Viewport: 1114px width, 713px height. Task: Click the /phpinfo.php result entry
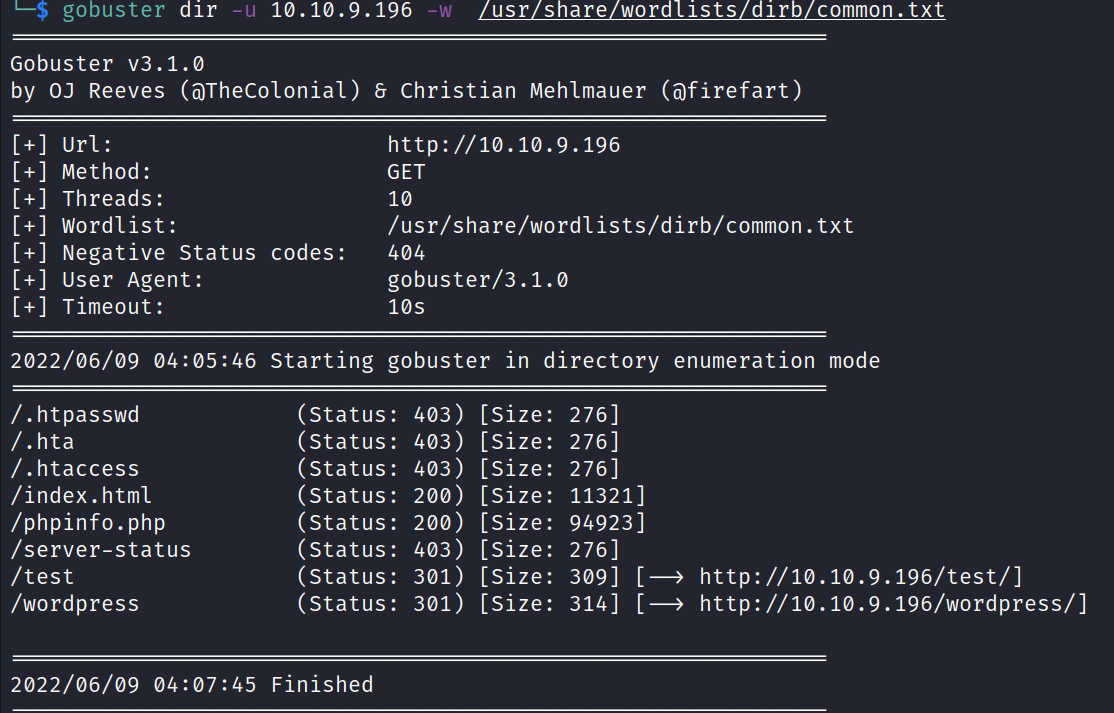(88, 523)
